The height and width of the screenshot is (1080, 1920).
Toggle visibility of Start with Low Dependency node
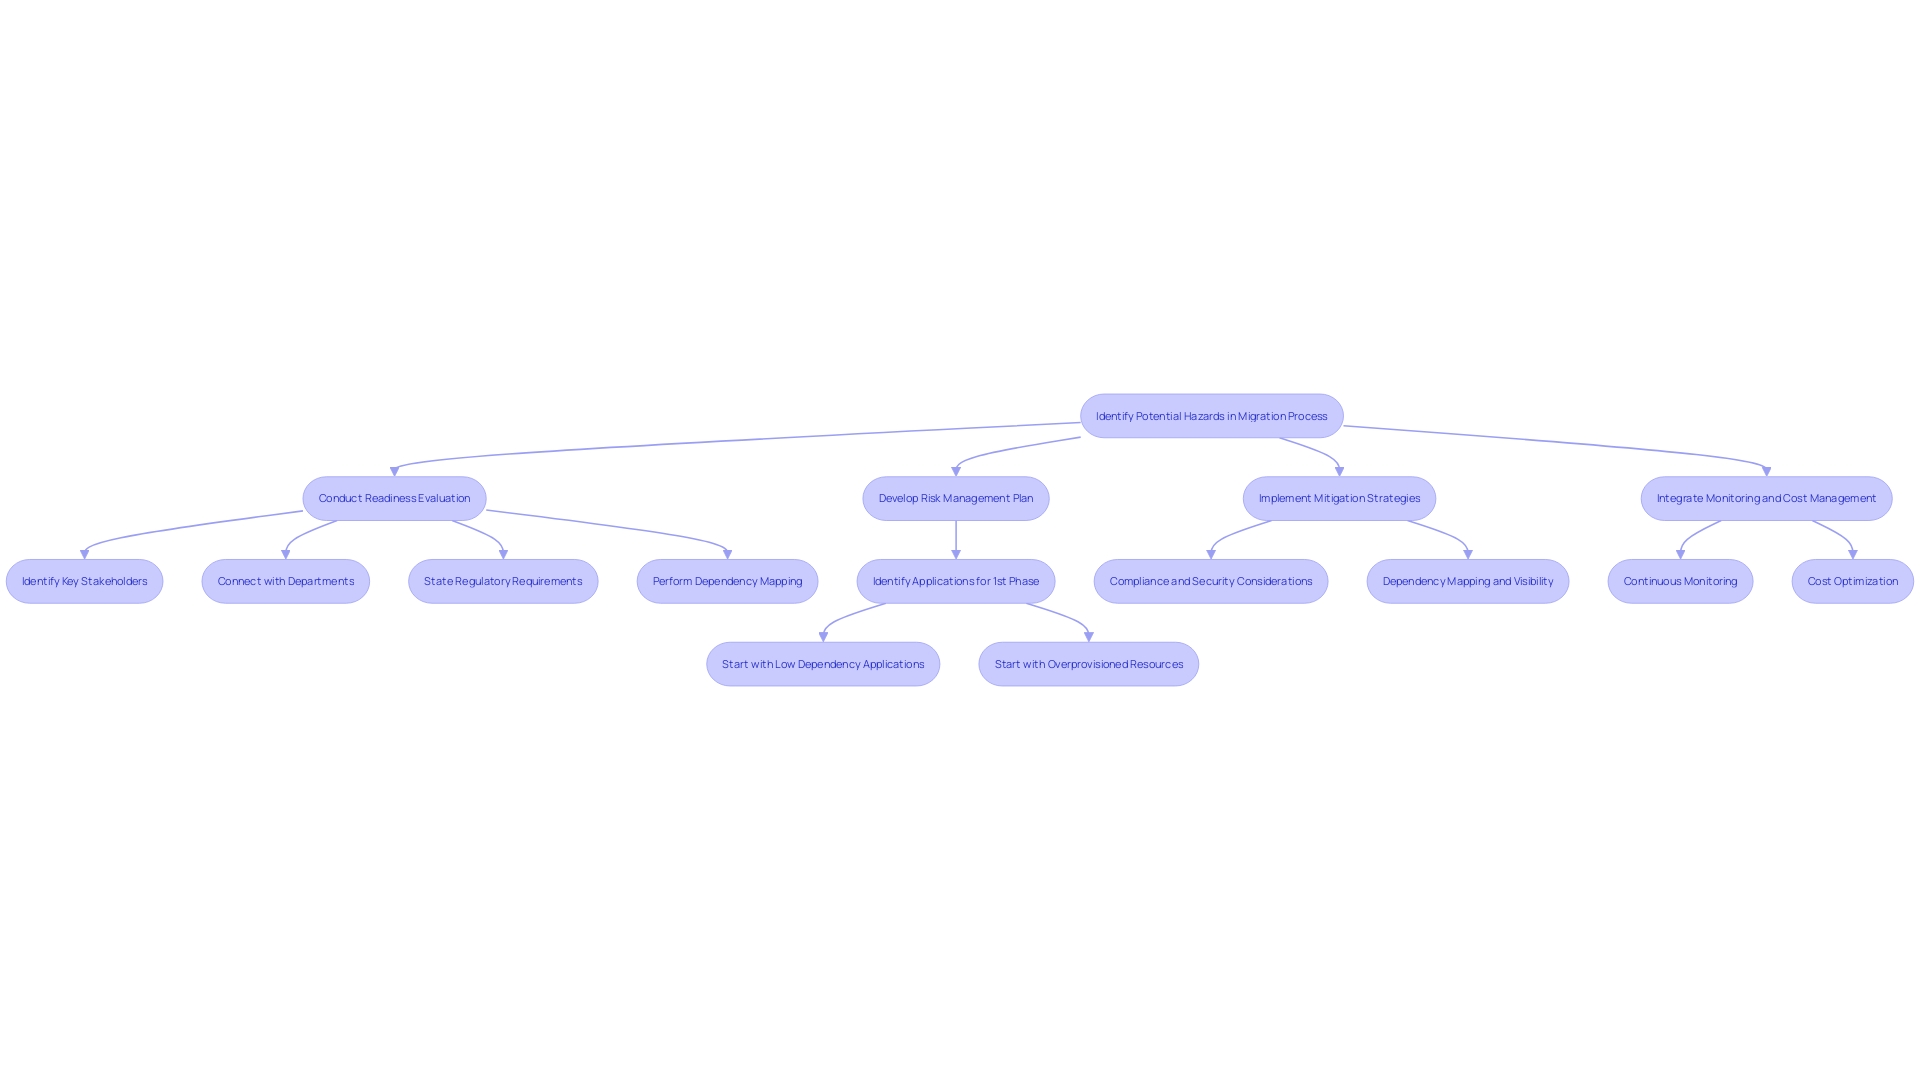pyautogui.click(x=822, y=663)
